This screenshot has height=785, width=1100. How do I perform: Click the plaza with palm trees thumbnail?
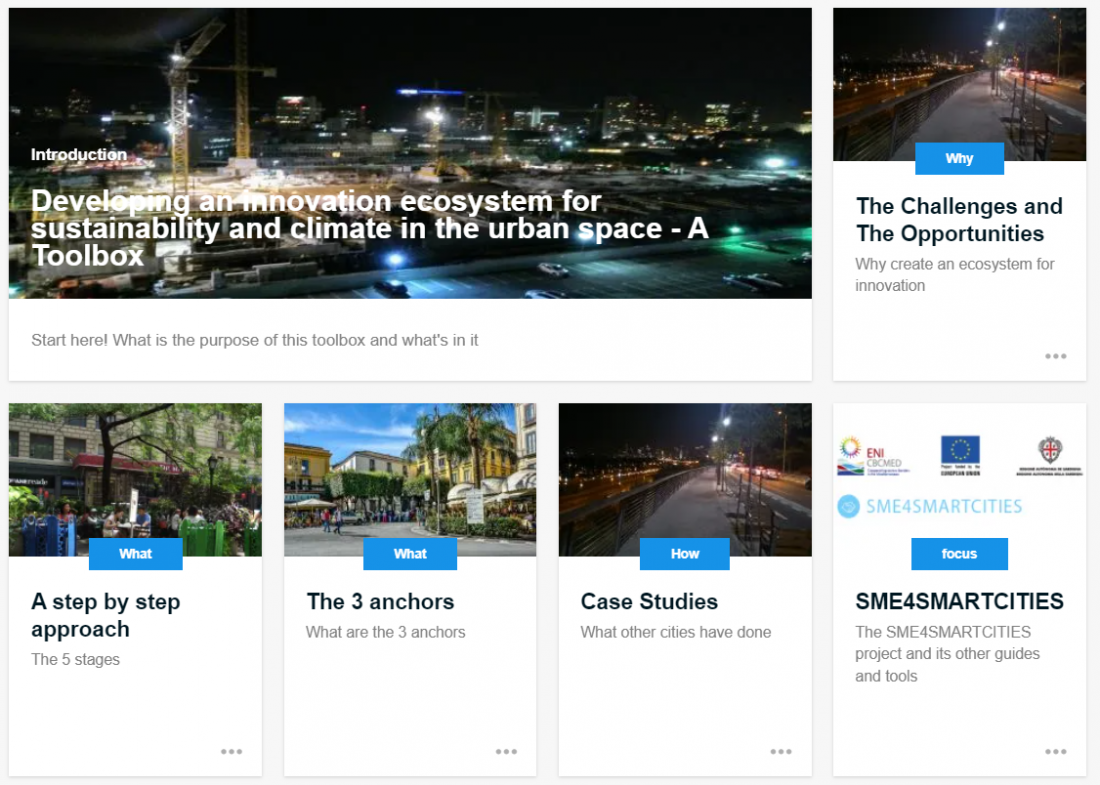coord(410,479)
